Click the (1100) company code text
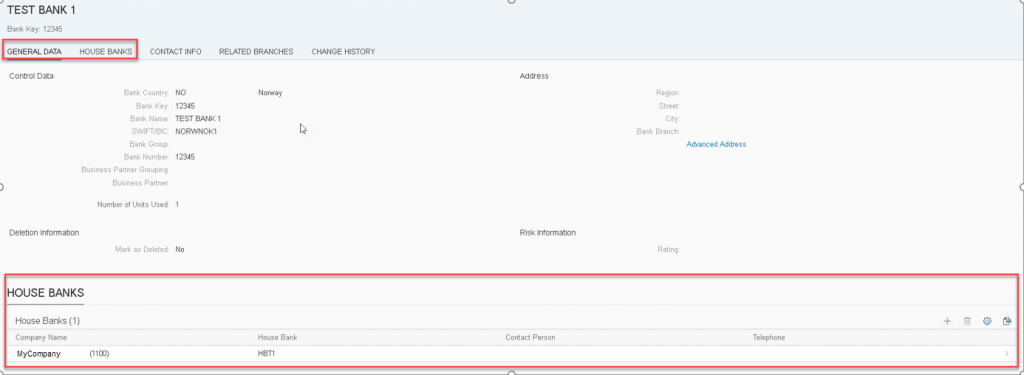 [99, 353]
